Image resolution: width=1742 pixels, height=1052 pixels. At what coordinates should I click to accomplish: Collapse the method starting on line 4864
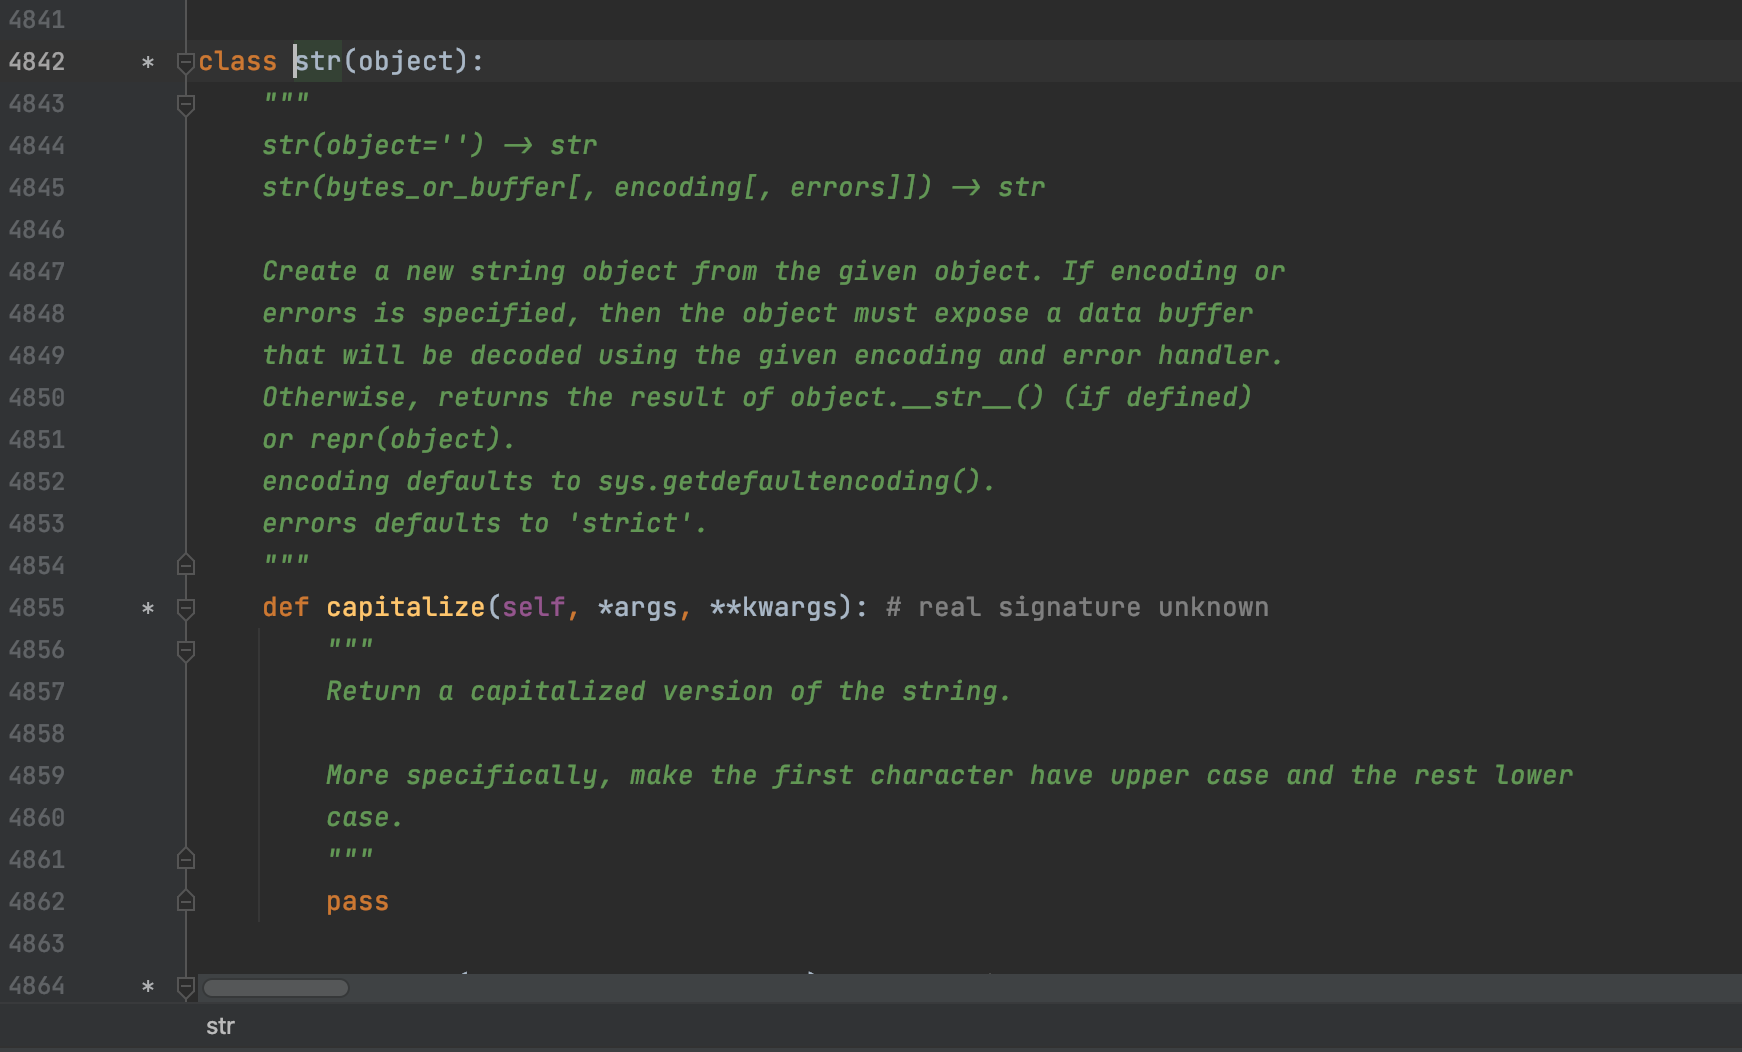pyautogui.click(x=185, y=986)
